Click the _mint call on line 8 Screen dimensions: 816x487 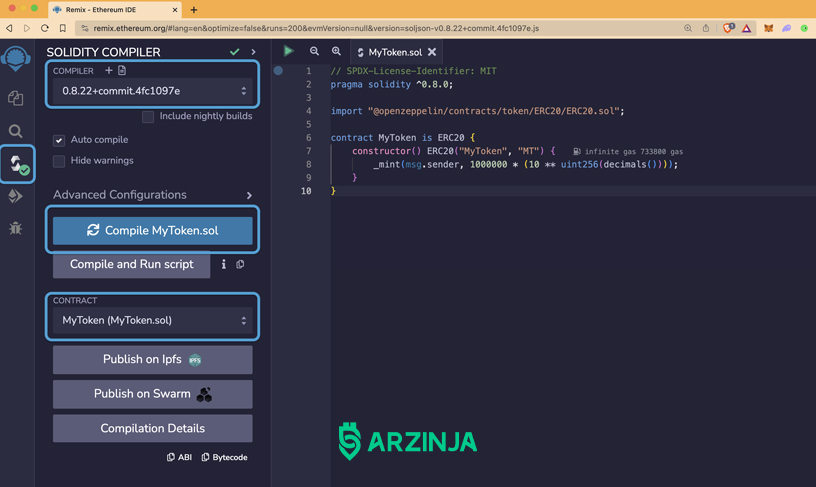[x=526, y=164]
